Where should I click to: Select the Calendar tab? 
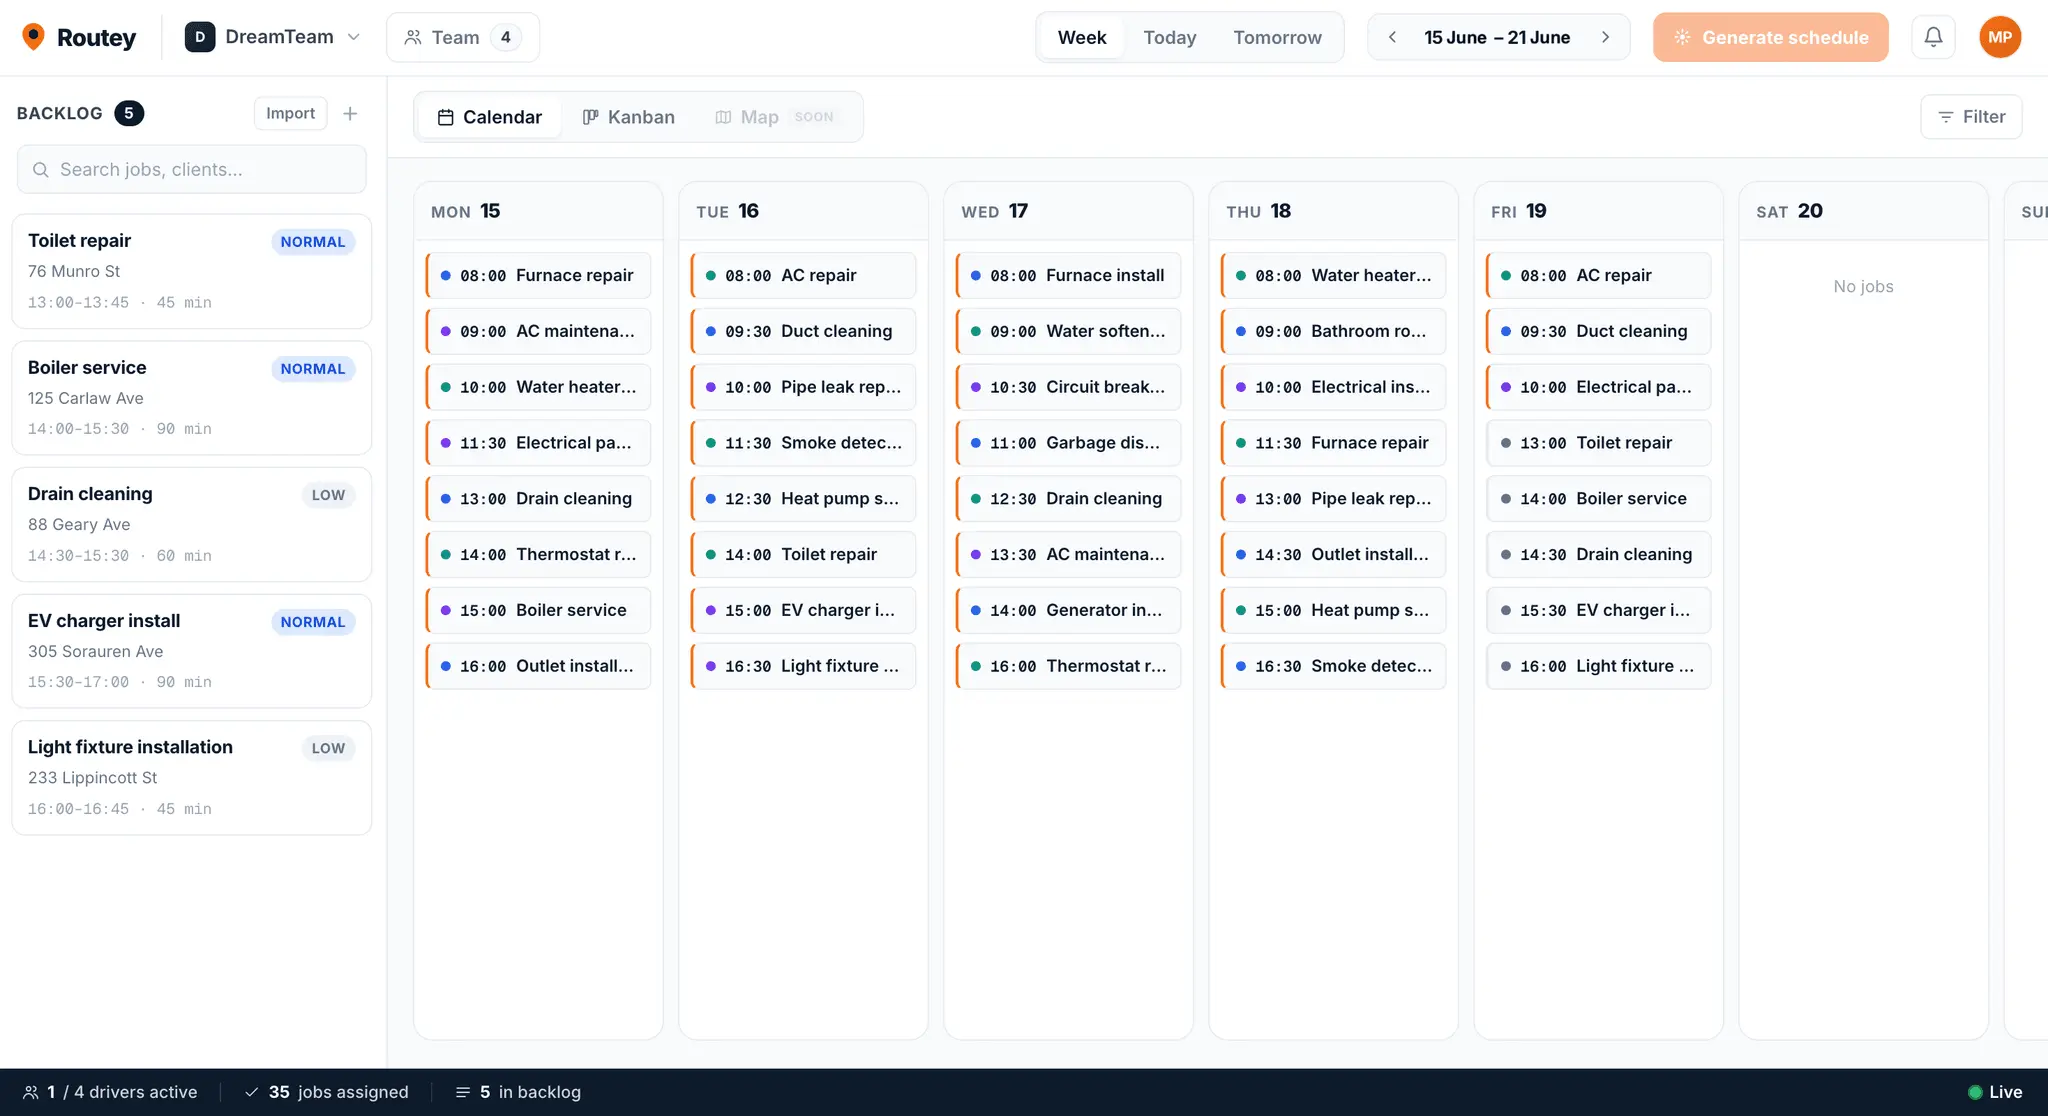click(x=490, y=117)
